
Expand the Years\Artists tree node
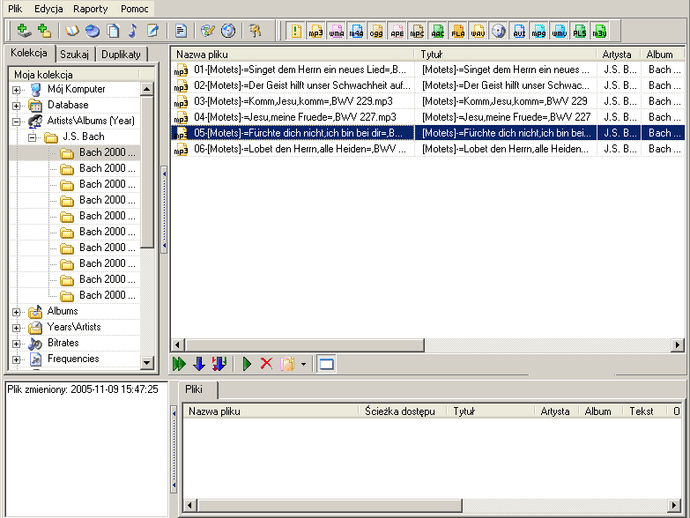tap(16, 328)
